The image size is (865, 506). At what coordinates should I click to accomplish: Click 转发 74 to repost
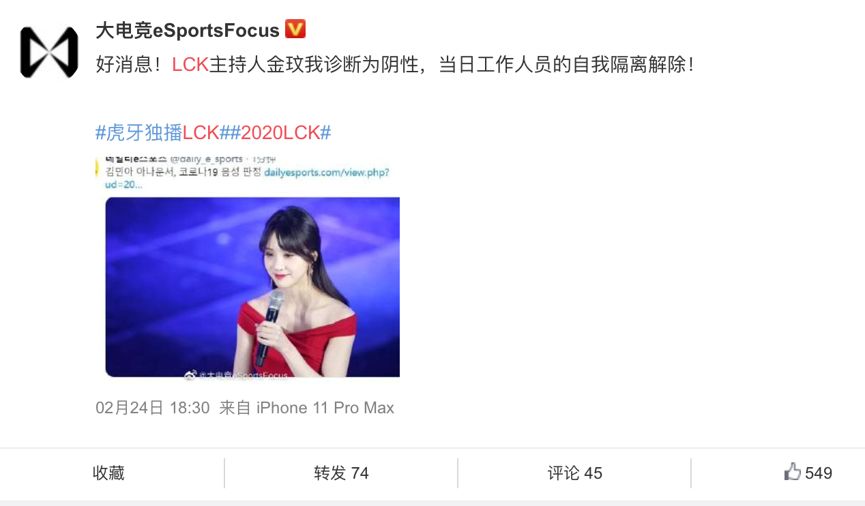[341, 473]
